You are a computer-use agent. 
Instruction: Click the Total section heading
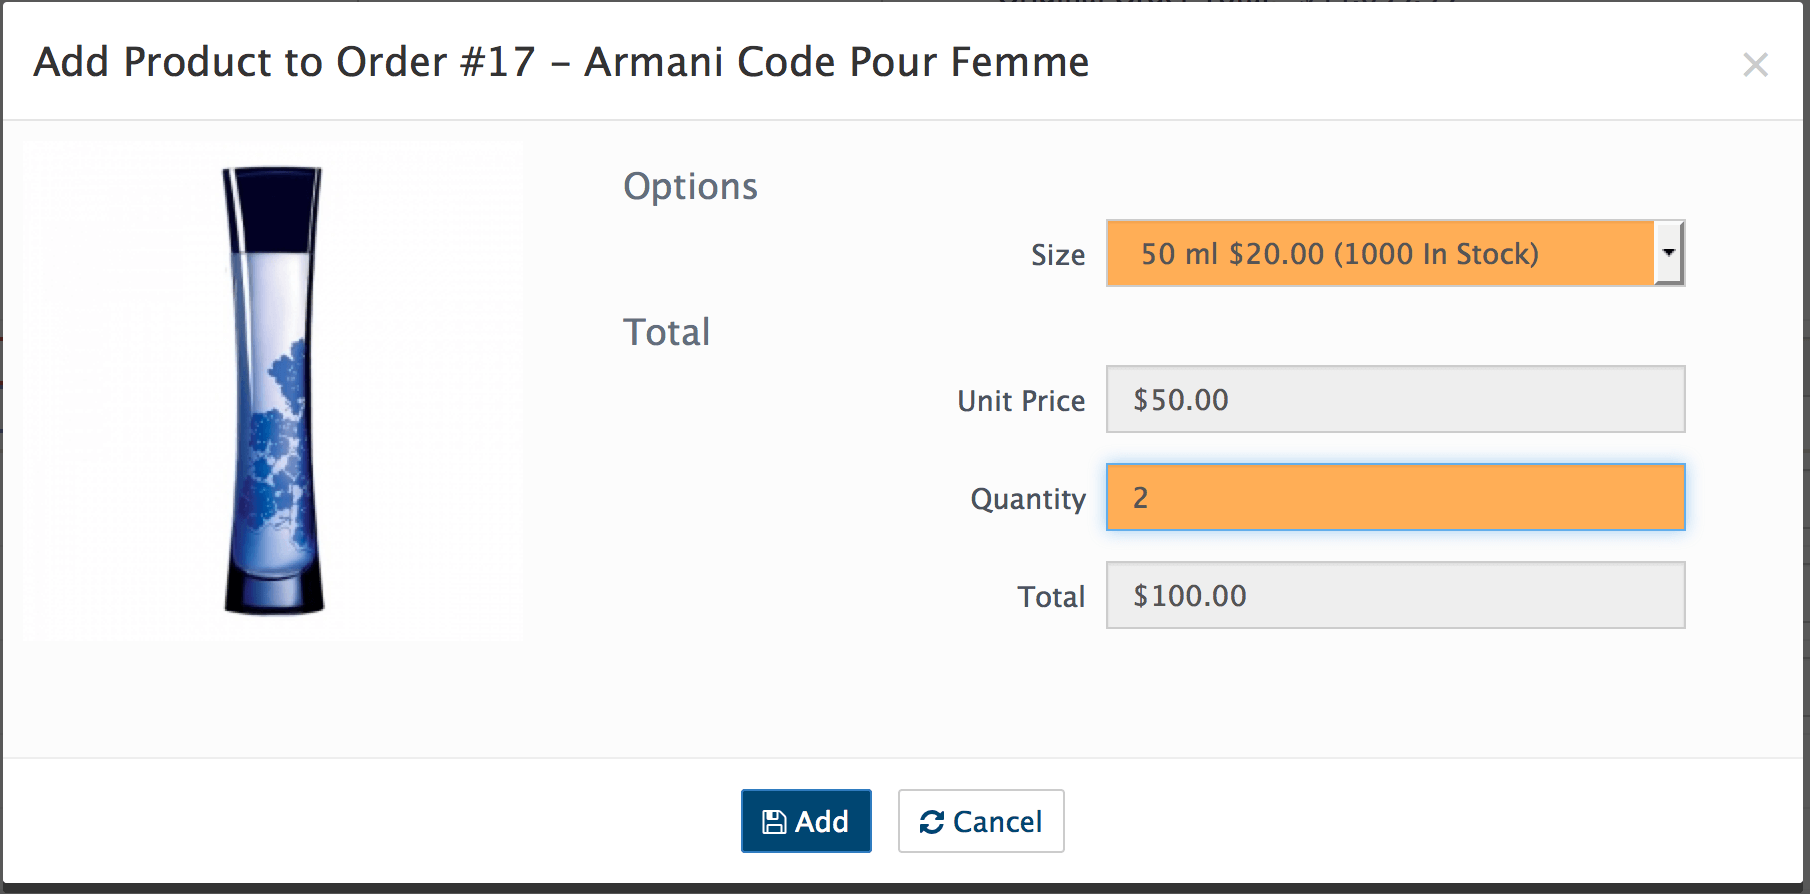[x=666, y=332]
